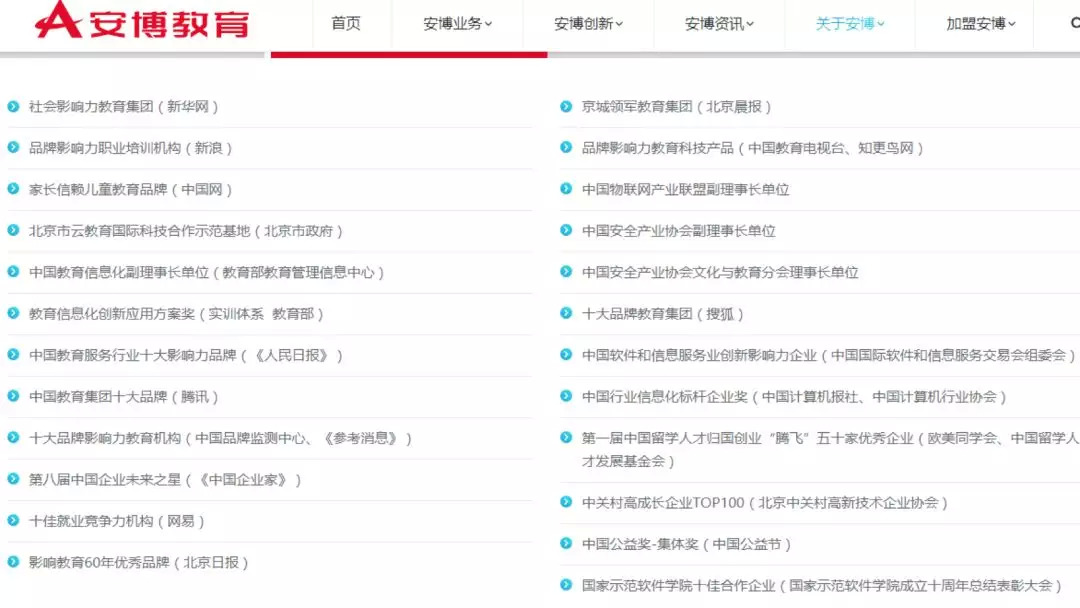The height and width of the screenshot is (608, 1080).
Task: Open 品牌影响力职业培训机构（新浪） link
Action: [x=131, y=148]
